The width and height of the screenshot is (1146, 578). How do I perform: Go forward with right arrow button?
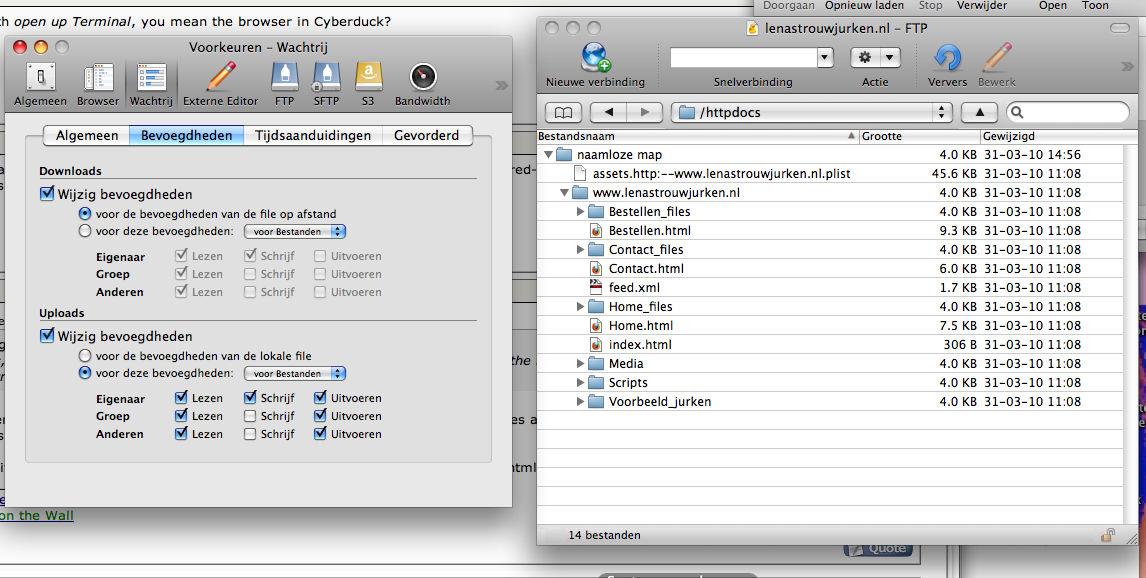pyautogui.click(x=645, y=112)
